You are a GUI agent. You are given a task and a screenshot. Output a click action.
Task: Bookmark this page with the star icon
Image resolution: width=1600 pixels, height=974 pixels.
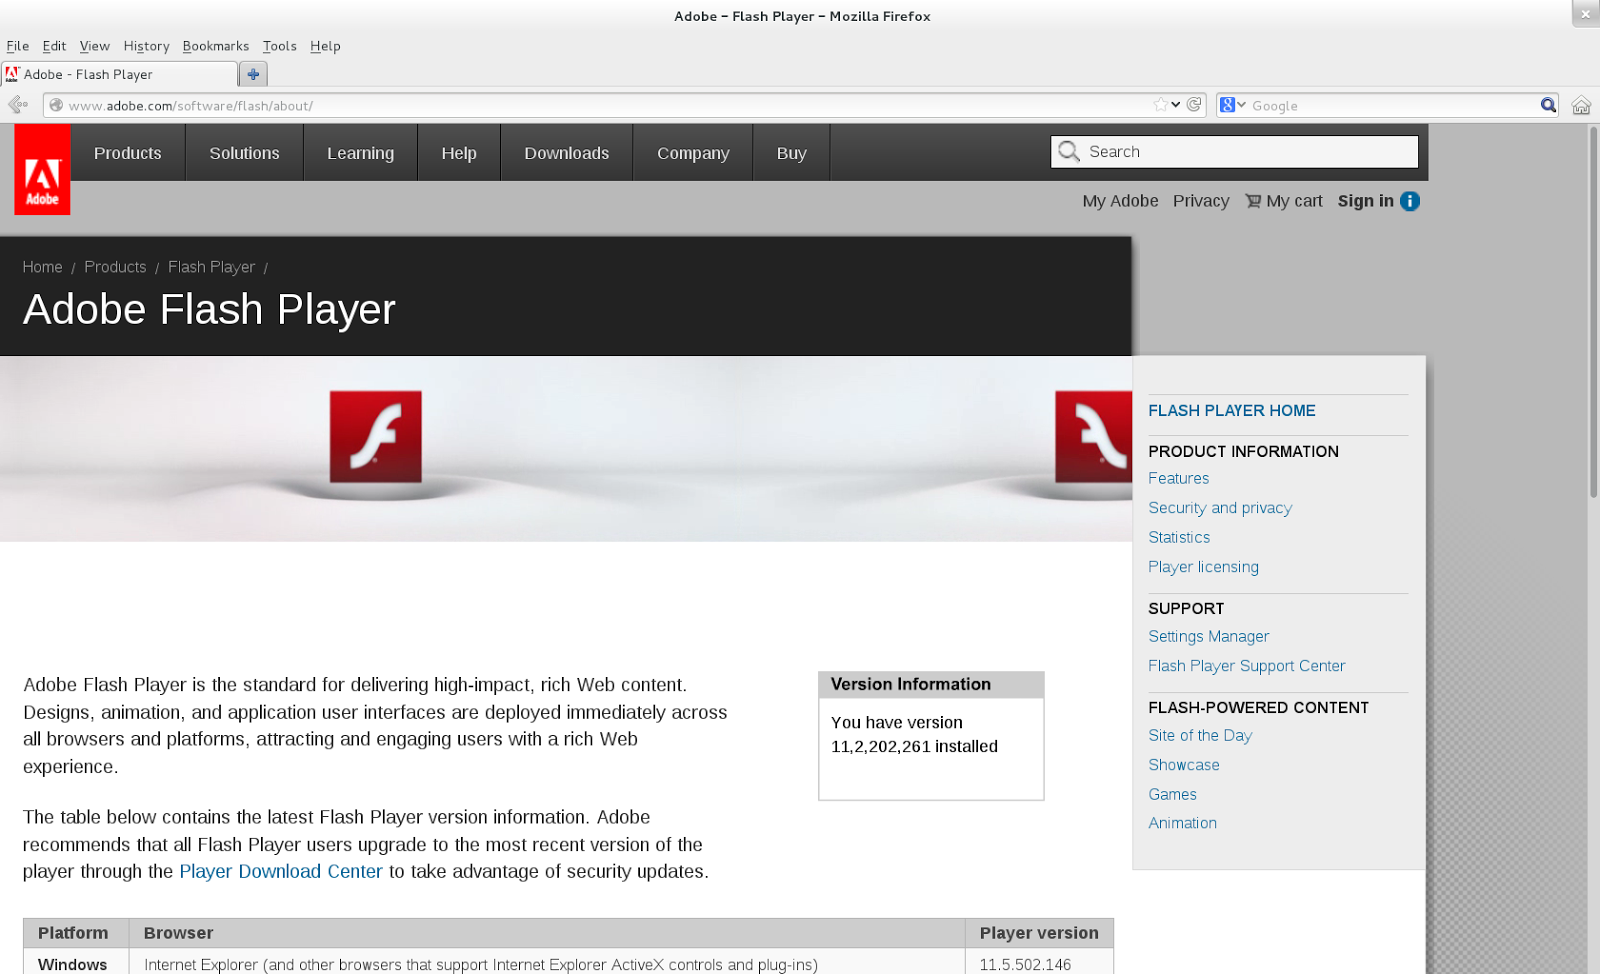[1160, 105]
